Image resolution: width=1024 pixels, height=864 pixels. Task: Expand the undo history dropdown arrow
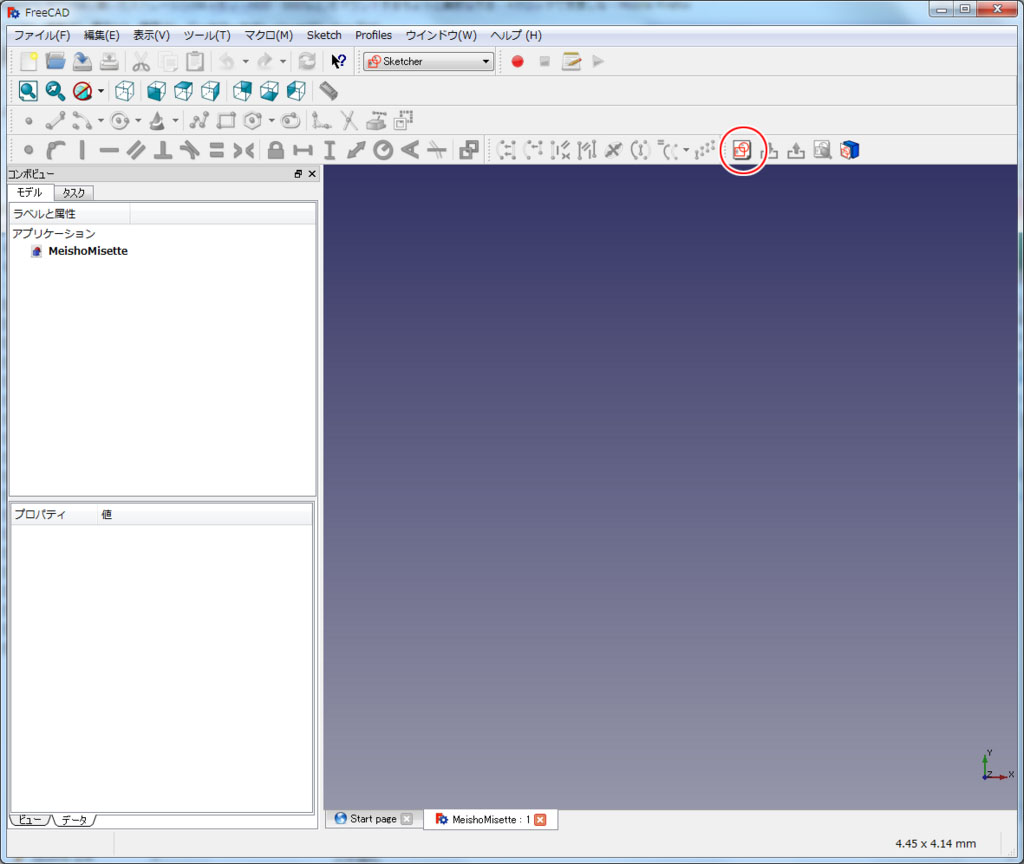click(246, 61)
